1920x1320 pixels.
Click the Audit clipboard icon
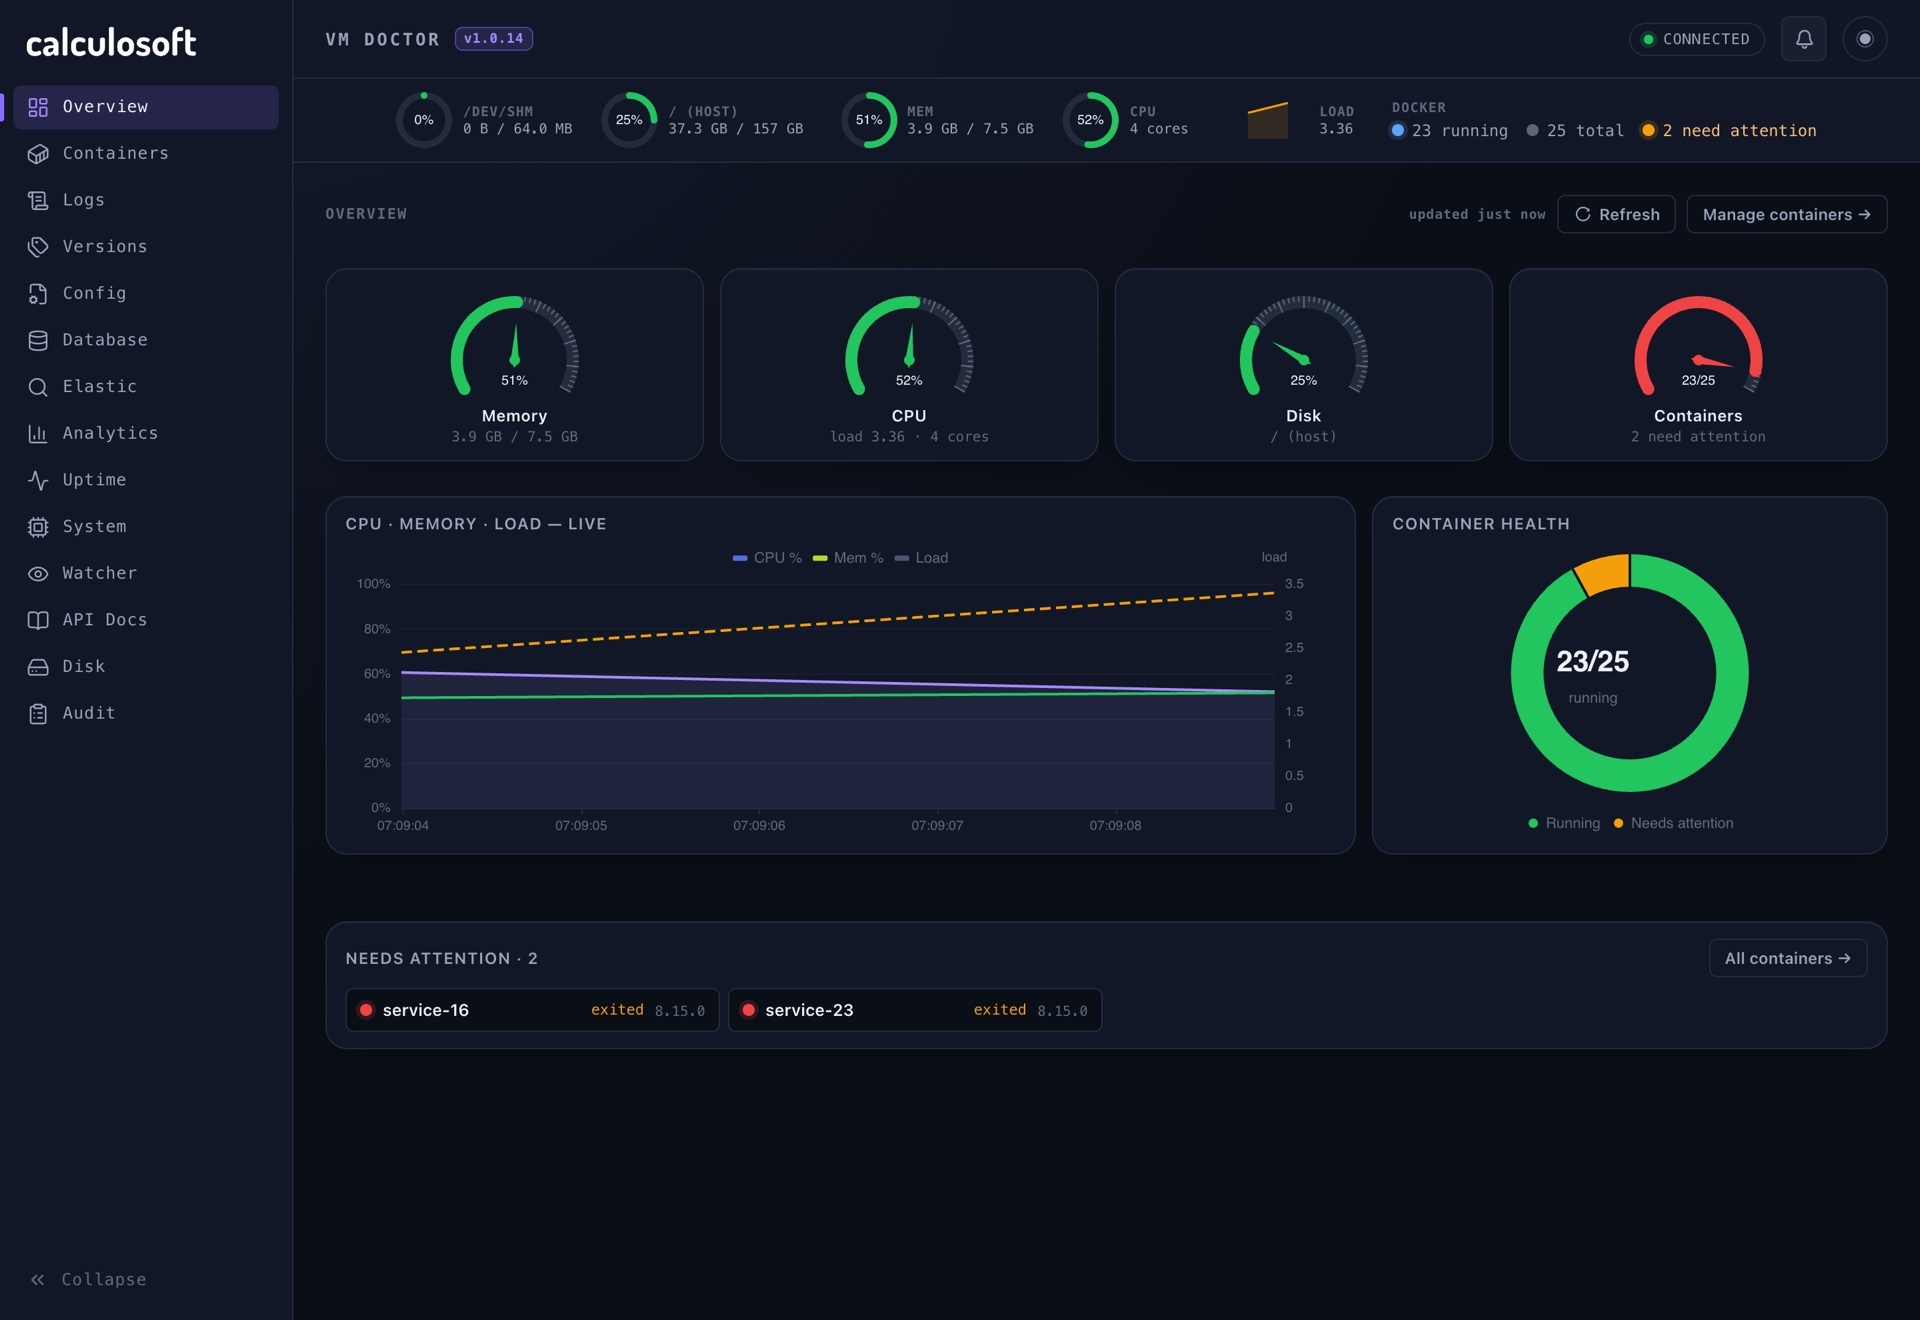click(38, 714)
